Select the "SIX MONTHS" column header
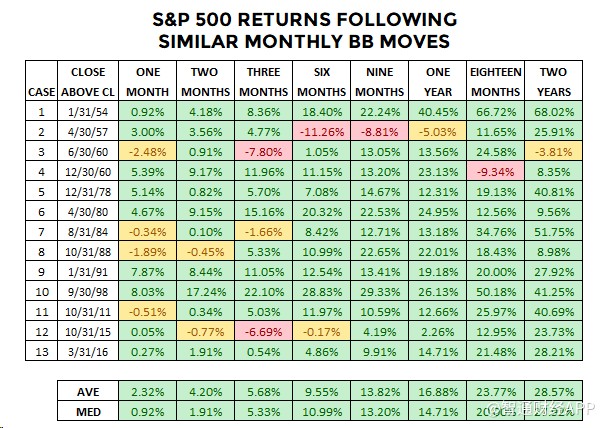Image resolution: width=605 pixels, height=428 pixels. (320, 82)
